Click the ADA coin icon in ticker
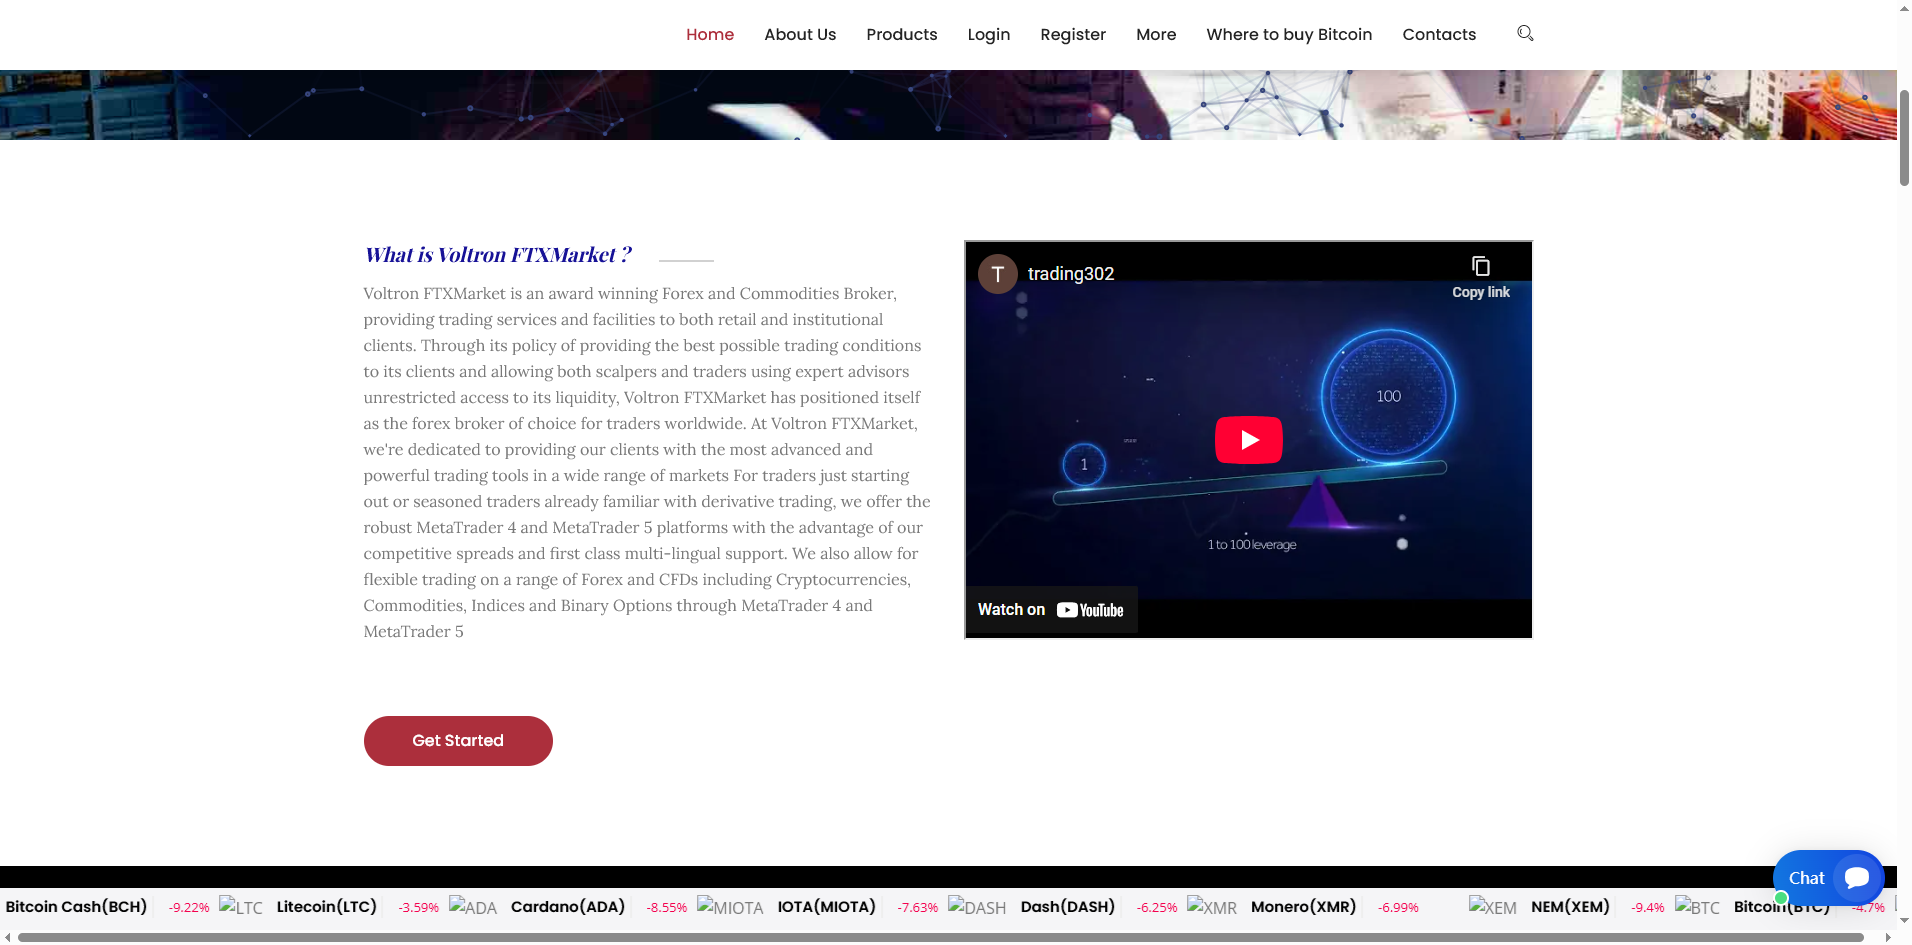The width and height of the screenshot is (1912, 945). coord(473,907)
